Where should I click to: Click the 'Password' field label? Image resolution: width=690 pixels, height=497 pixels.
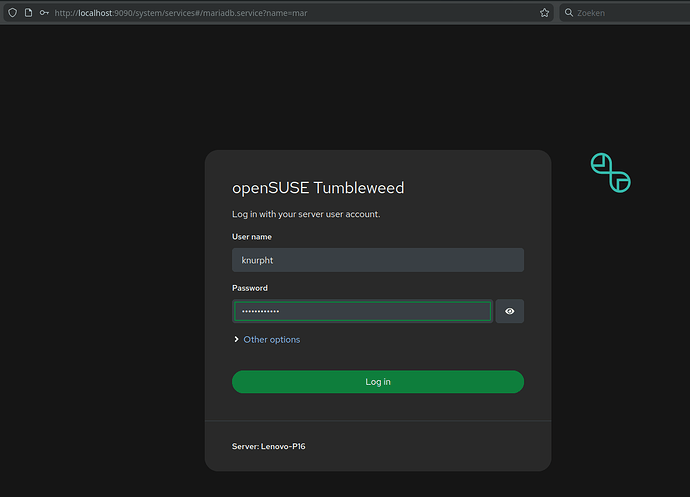click(x=250, y=288)
